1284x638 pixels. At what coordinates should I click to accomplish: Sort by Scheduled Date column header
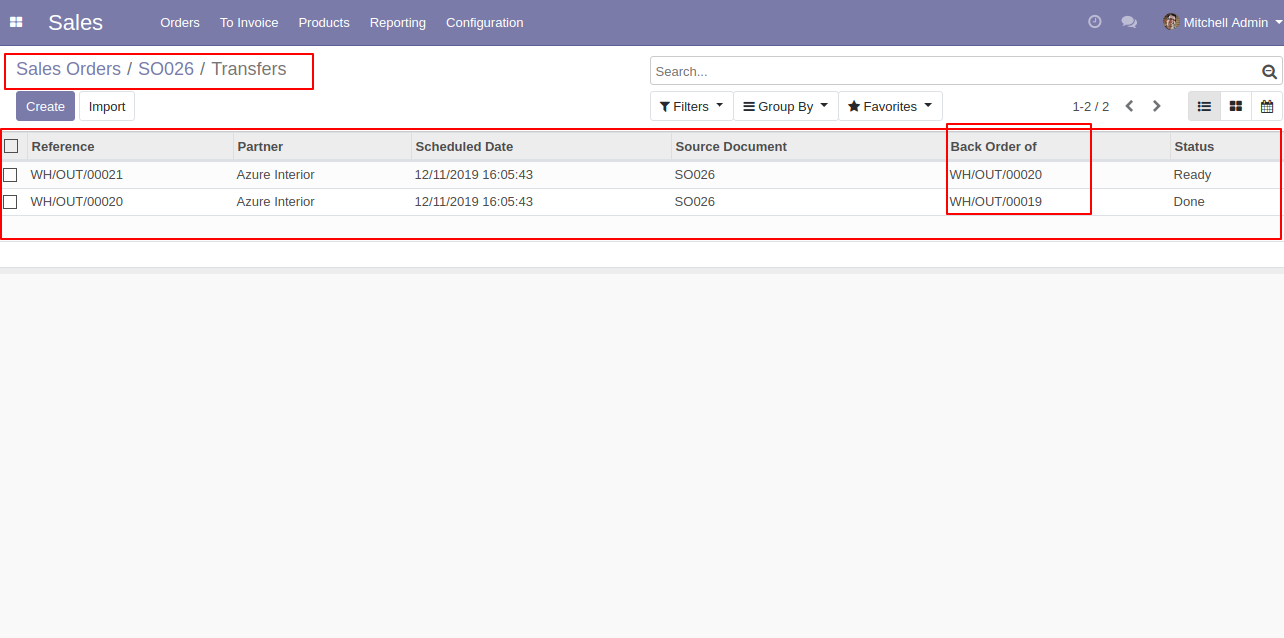[541, 146]
